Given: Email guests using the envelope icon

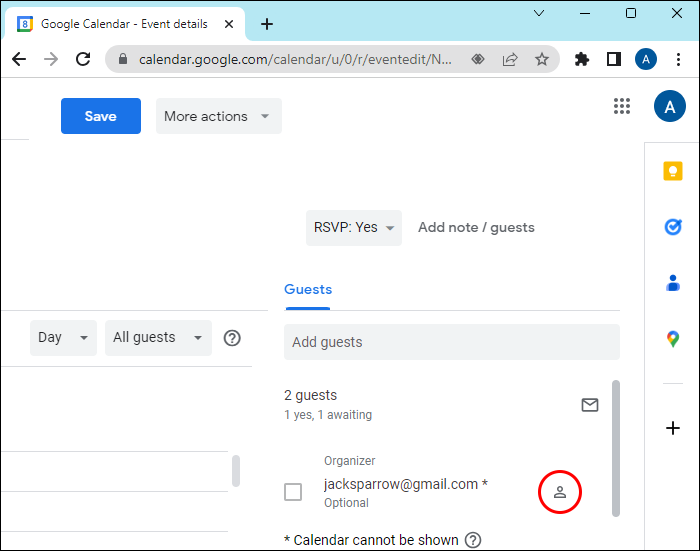Looking at the screenshot, I should 590,405.
